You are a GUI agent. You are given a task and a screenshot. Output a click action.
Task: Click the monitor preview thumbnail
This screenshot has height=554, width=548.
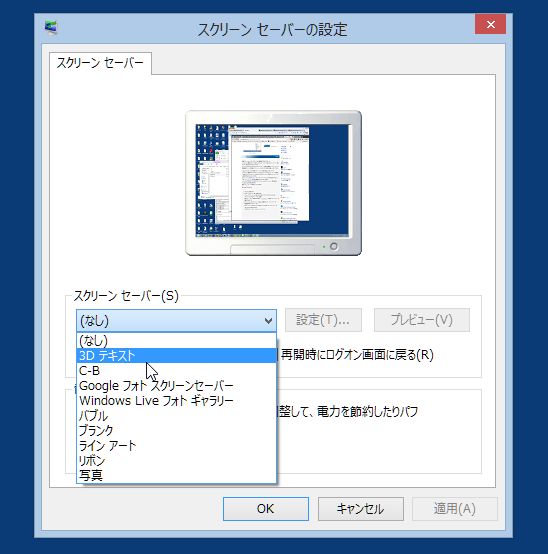273,183
